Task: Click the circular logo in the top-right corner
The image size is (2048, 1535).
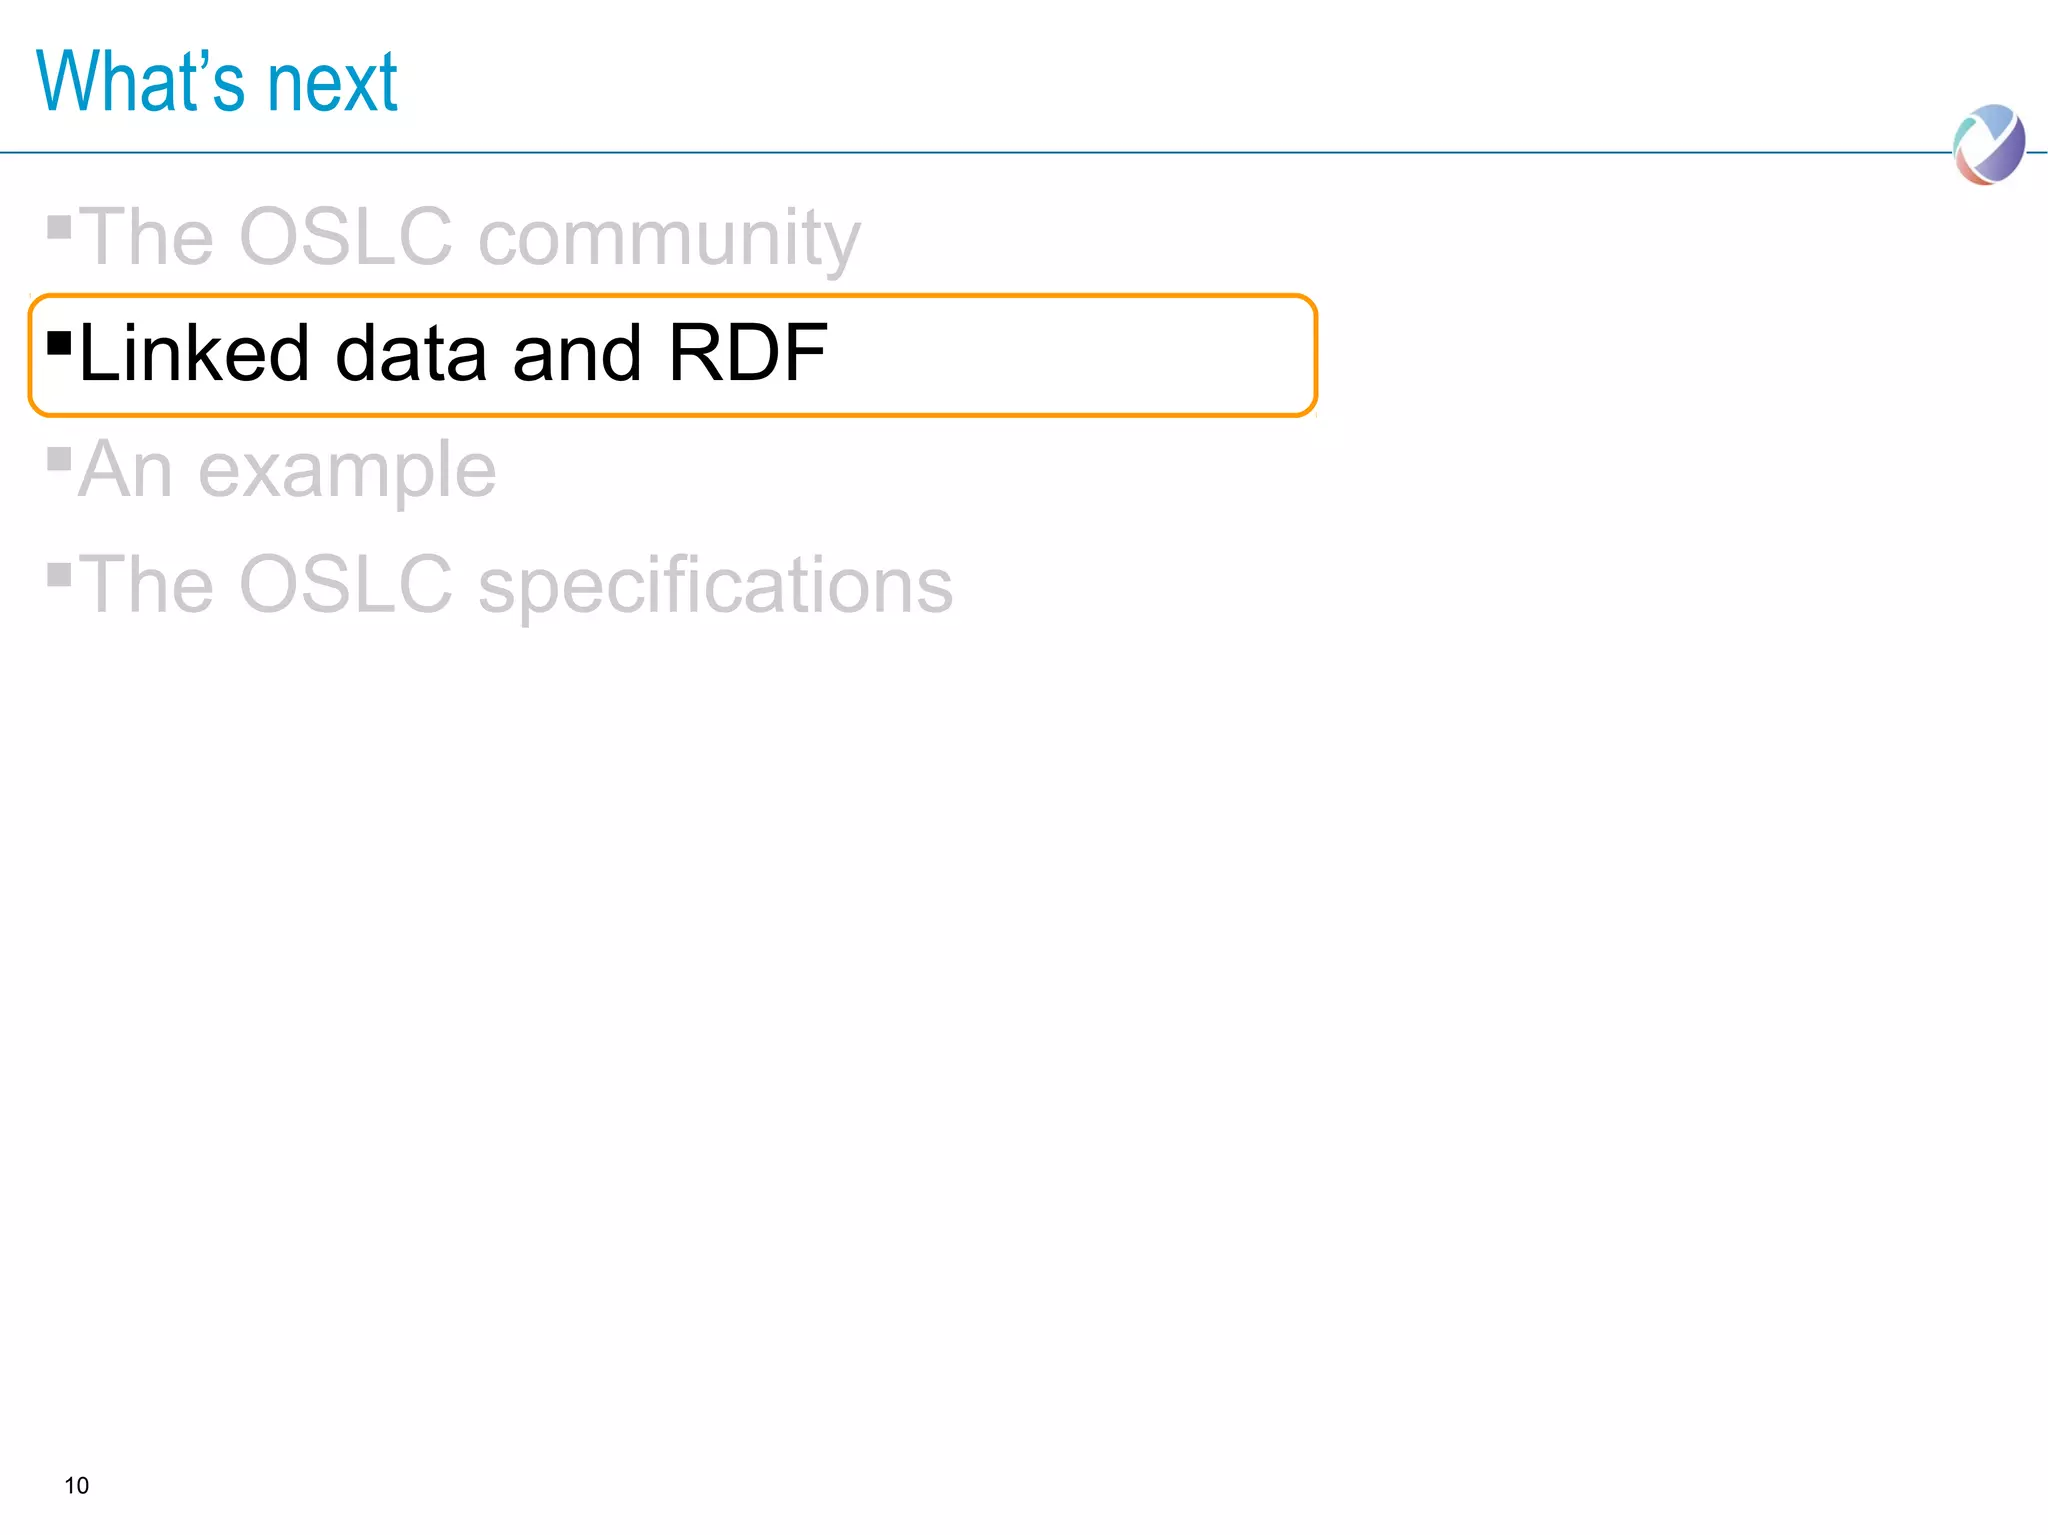Action: coord(1988,145)
